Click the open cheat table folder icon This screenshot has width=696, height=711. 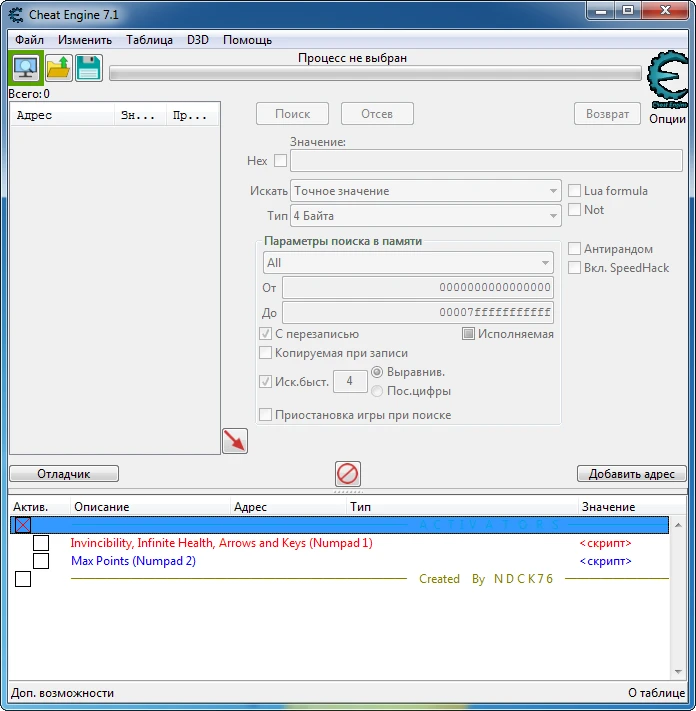[x=58, y=68]
